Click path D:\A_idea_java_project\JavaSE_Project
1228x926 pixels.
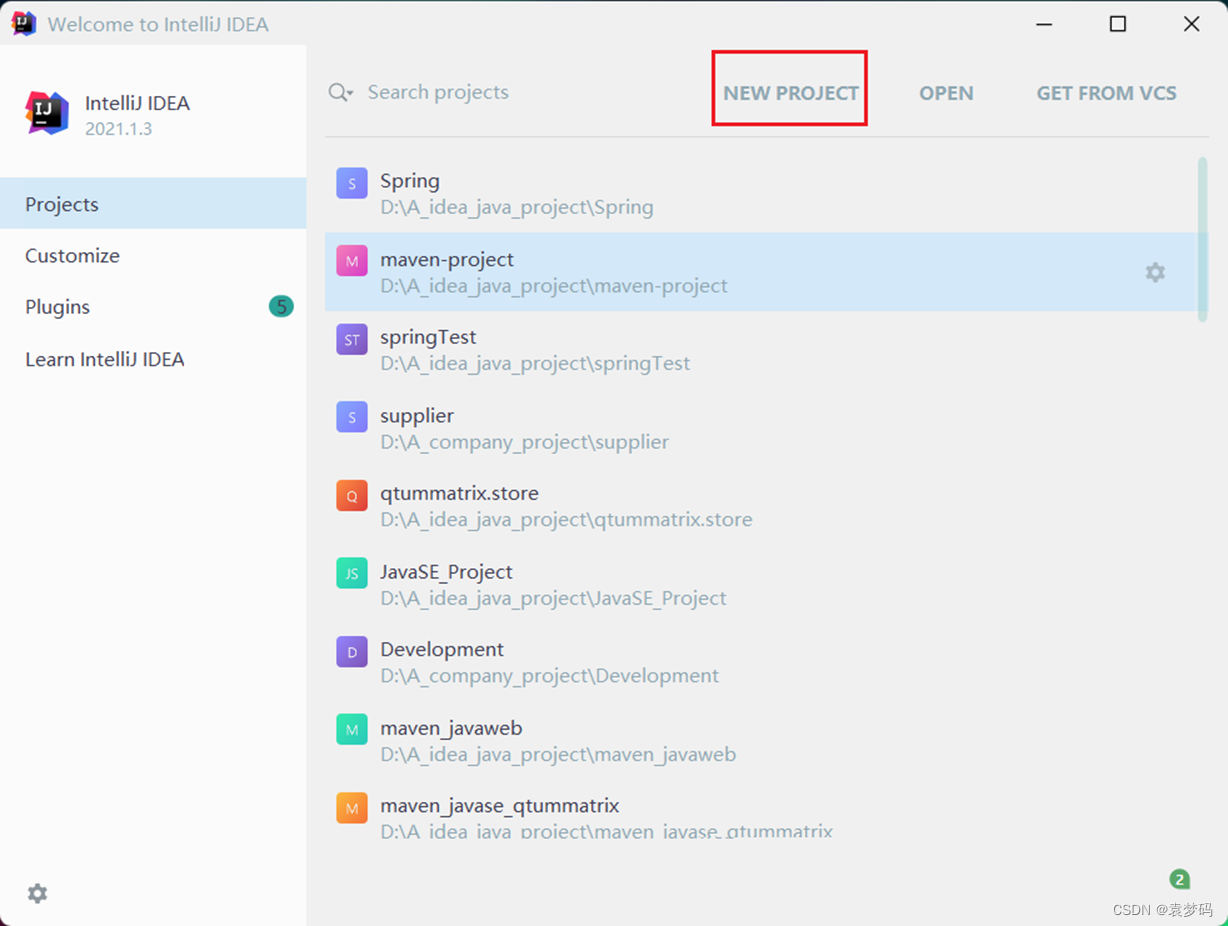[x=553, y=598]
